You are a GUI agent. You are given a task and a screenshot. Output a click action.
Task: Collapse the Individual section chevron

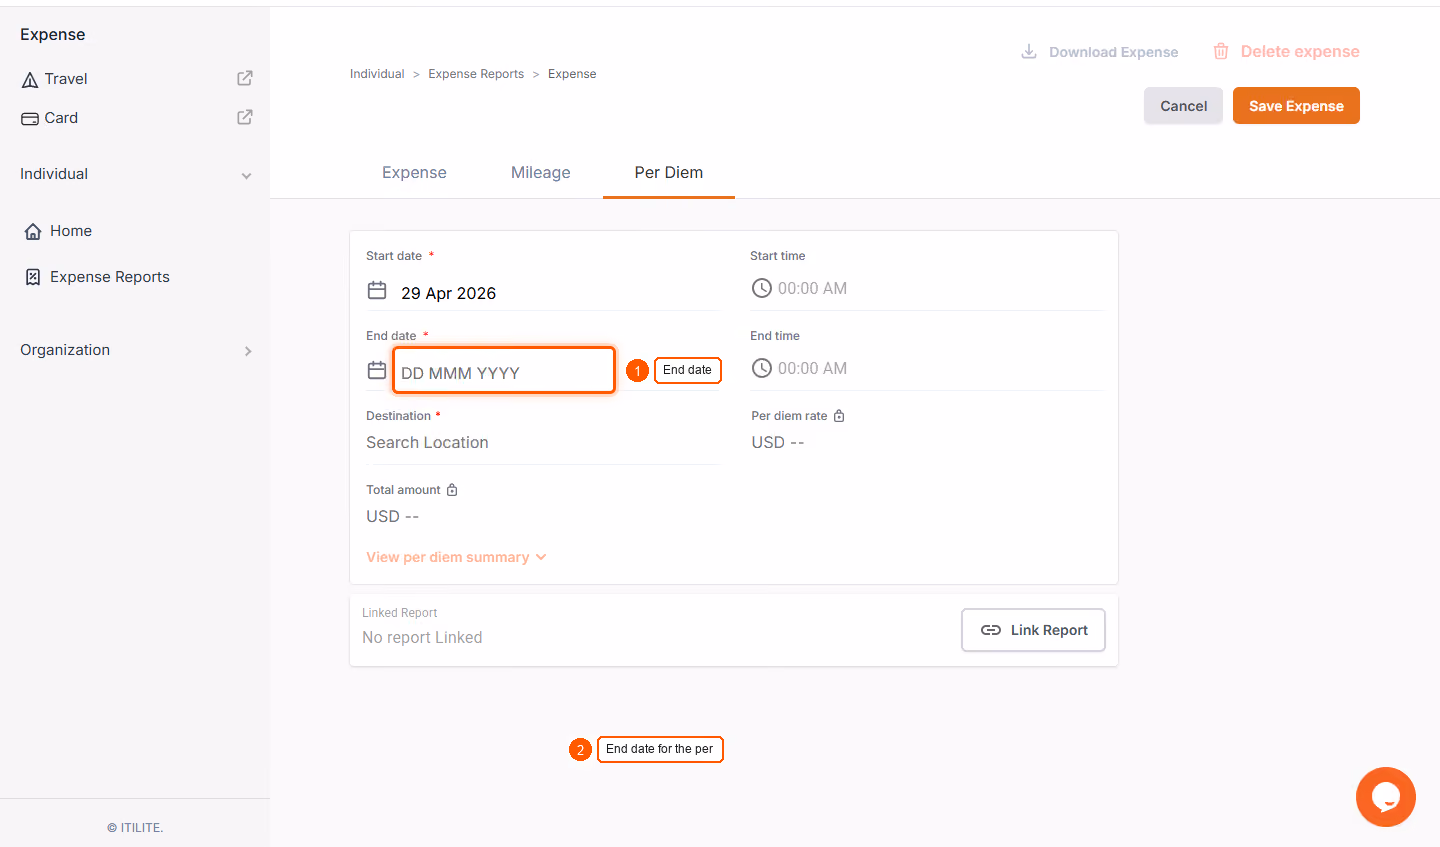pos(246,176)
